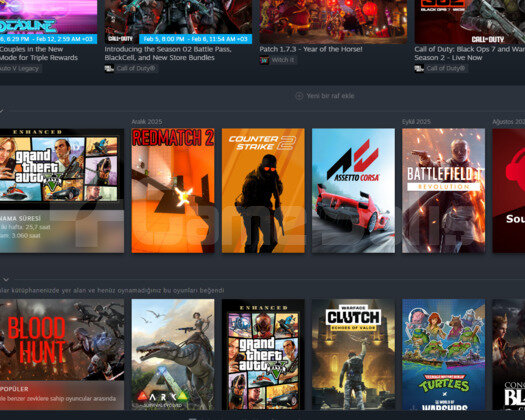Viewport: 525px width, 420px height.
Task: Select the Assetto Corsa game cover
Action: point(353,191)
